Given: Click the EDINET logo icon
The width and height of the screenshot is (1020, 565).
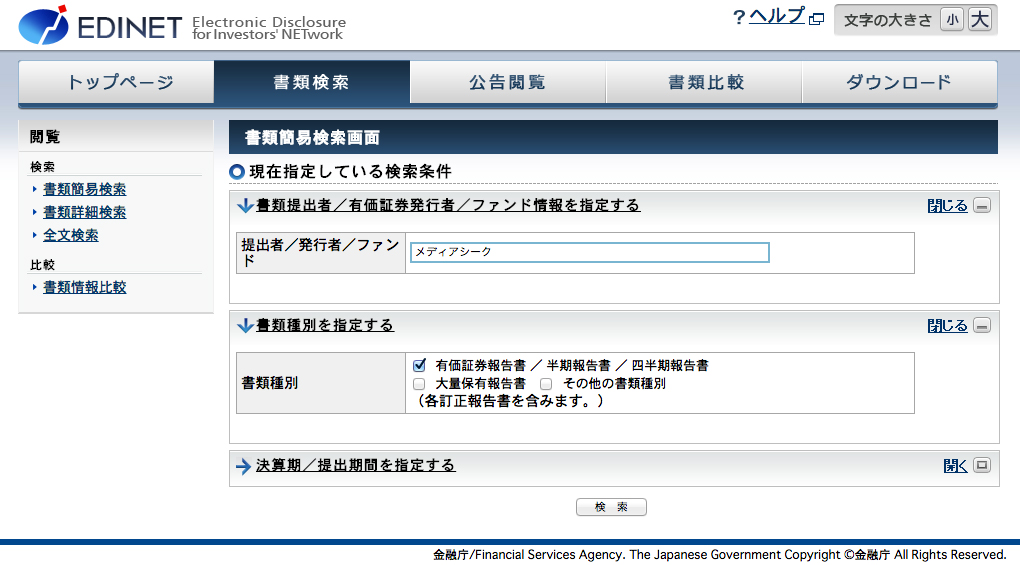Looking at the screenshot, I should tap(43, 26).
